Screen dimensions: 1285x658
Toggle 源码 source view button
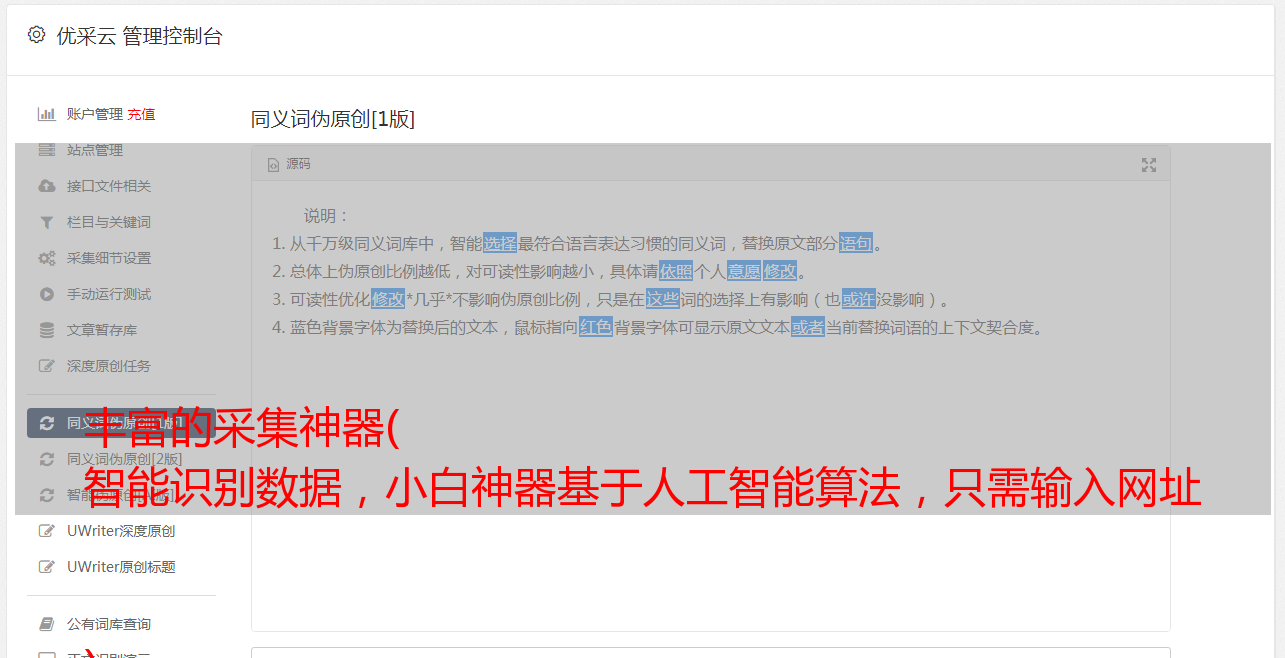click(289, 164)
